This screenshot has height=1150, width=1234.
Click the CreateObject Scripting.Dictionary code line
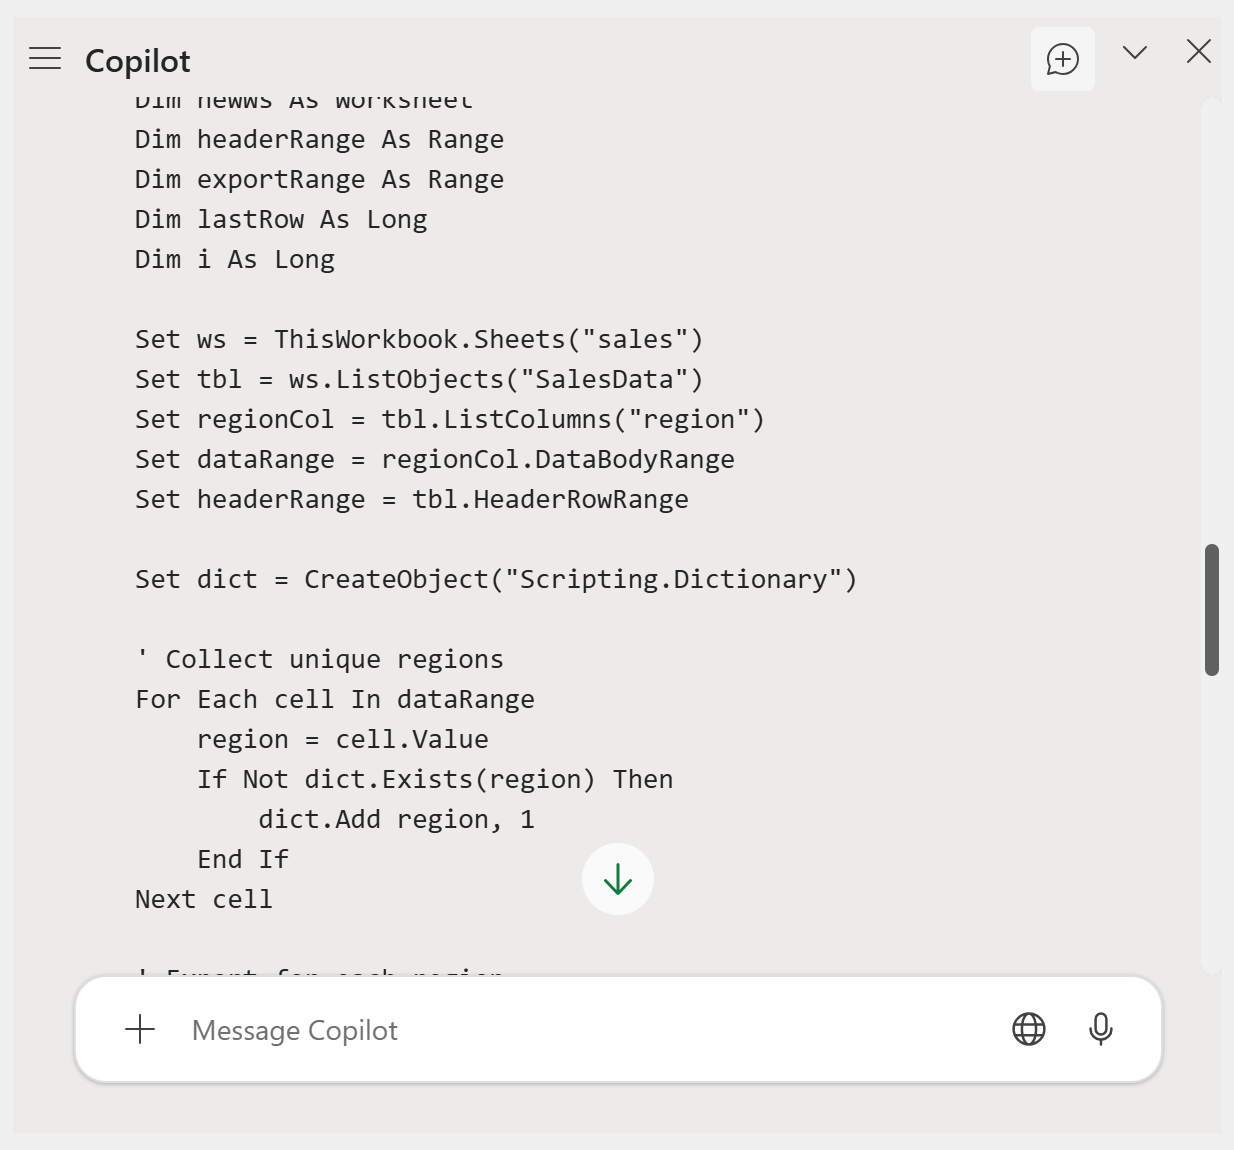(x=496, y=580)
